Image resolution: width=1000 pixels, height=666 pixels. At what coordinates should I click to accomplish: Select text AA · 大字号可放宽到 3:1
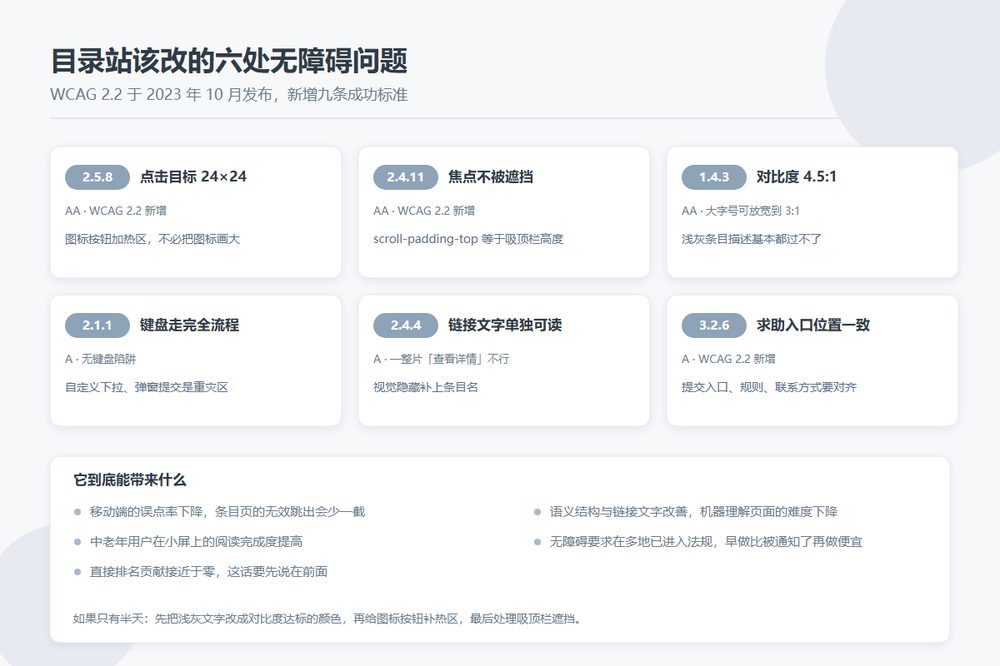(x=740, y=211)
